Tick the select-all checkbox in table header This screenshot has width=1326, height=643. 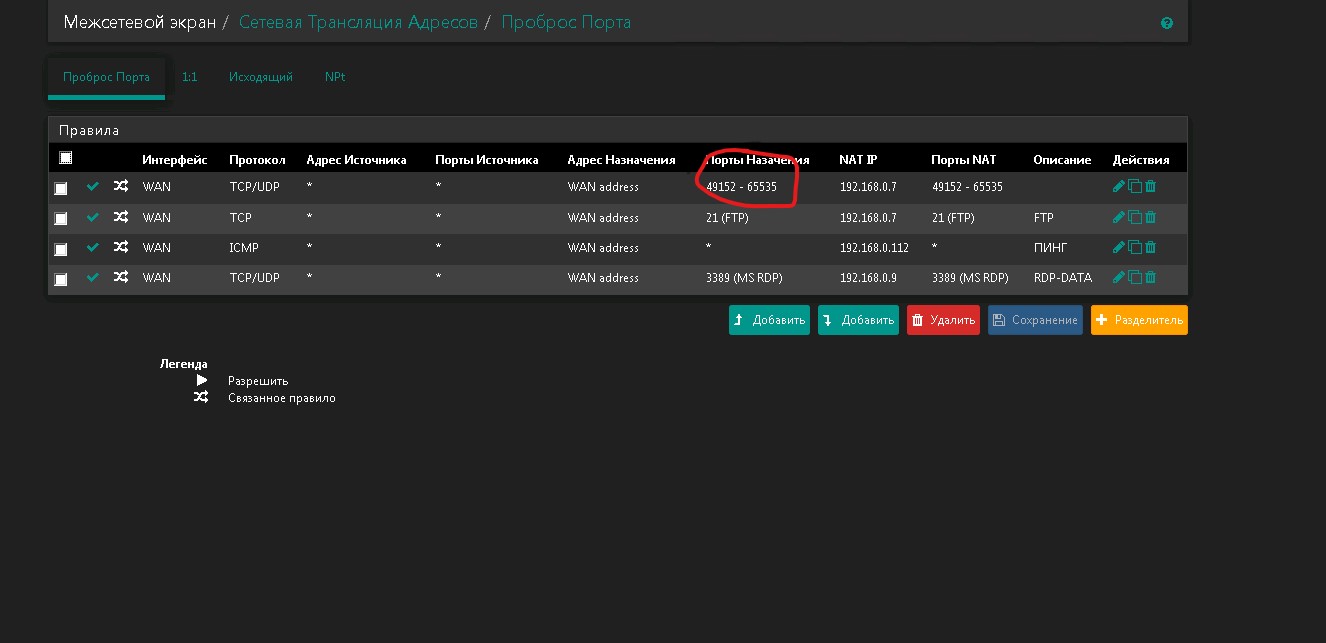tap(66, 158)
